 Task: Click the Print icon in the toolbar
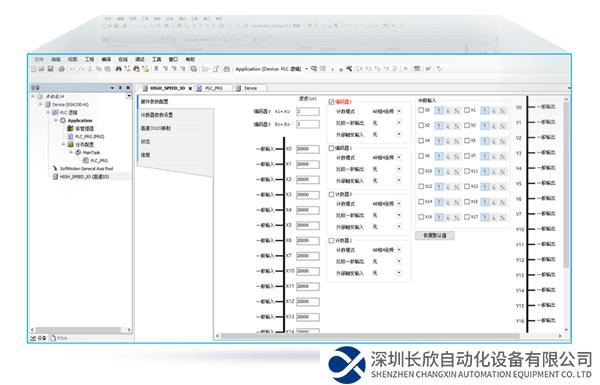(61, 69)
